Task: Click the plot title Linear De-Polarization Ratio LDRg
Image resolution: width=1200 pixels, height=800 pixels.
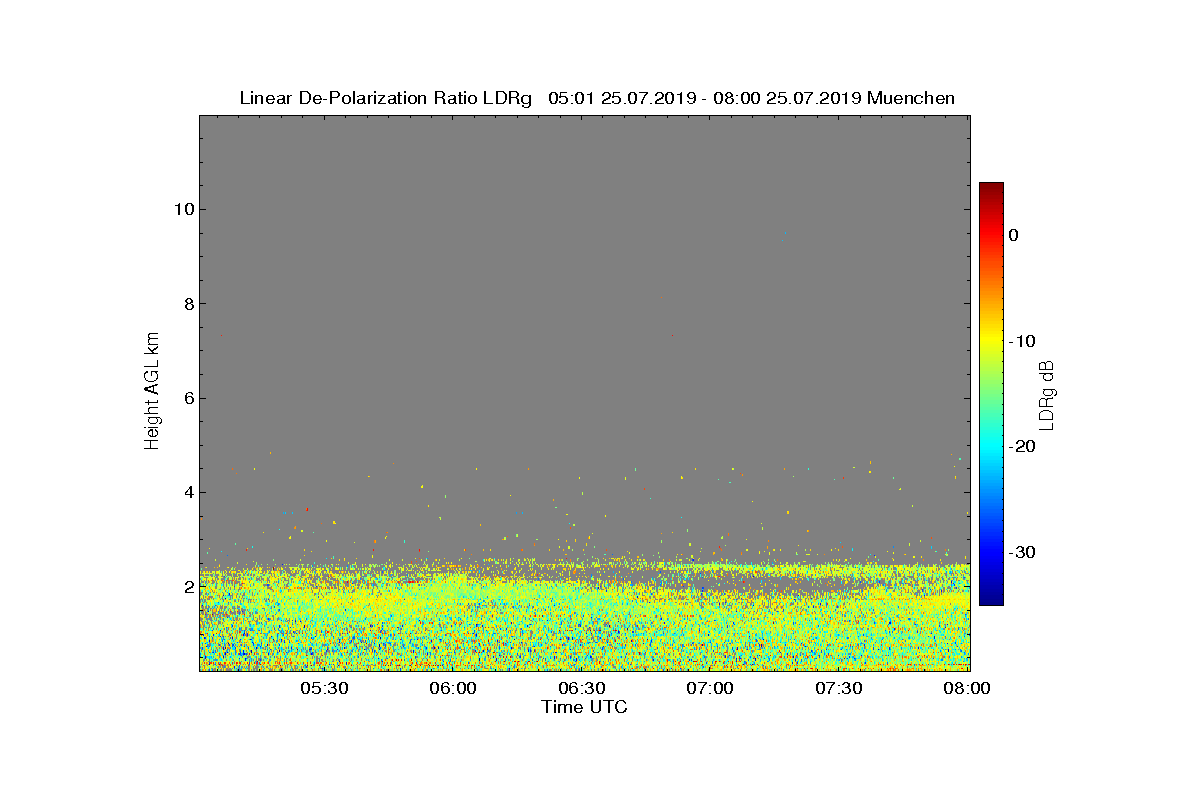Action: tap(386, 98)
